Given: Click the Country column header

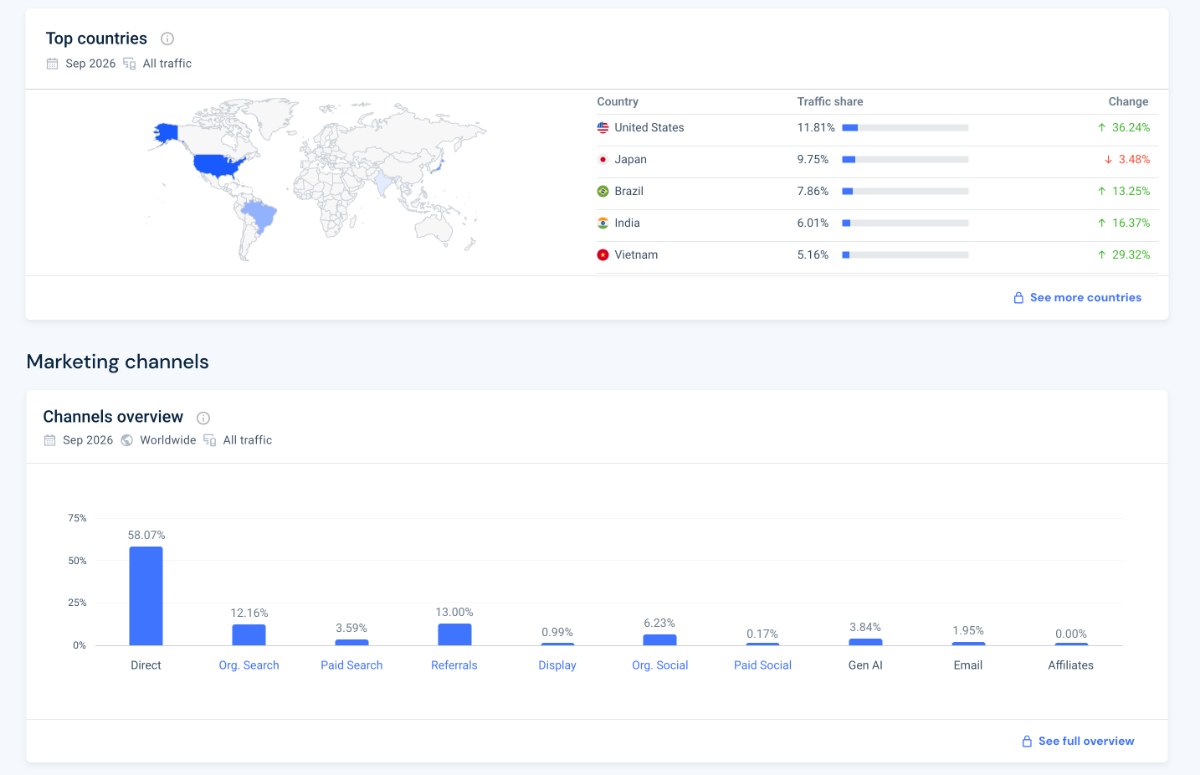Looking at the screenshot, I should pos(618,102).
